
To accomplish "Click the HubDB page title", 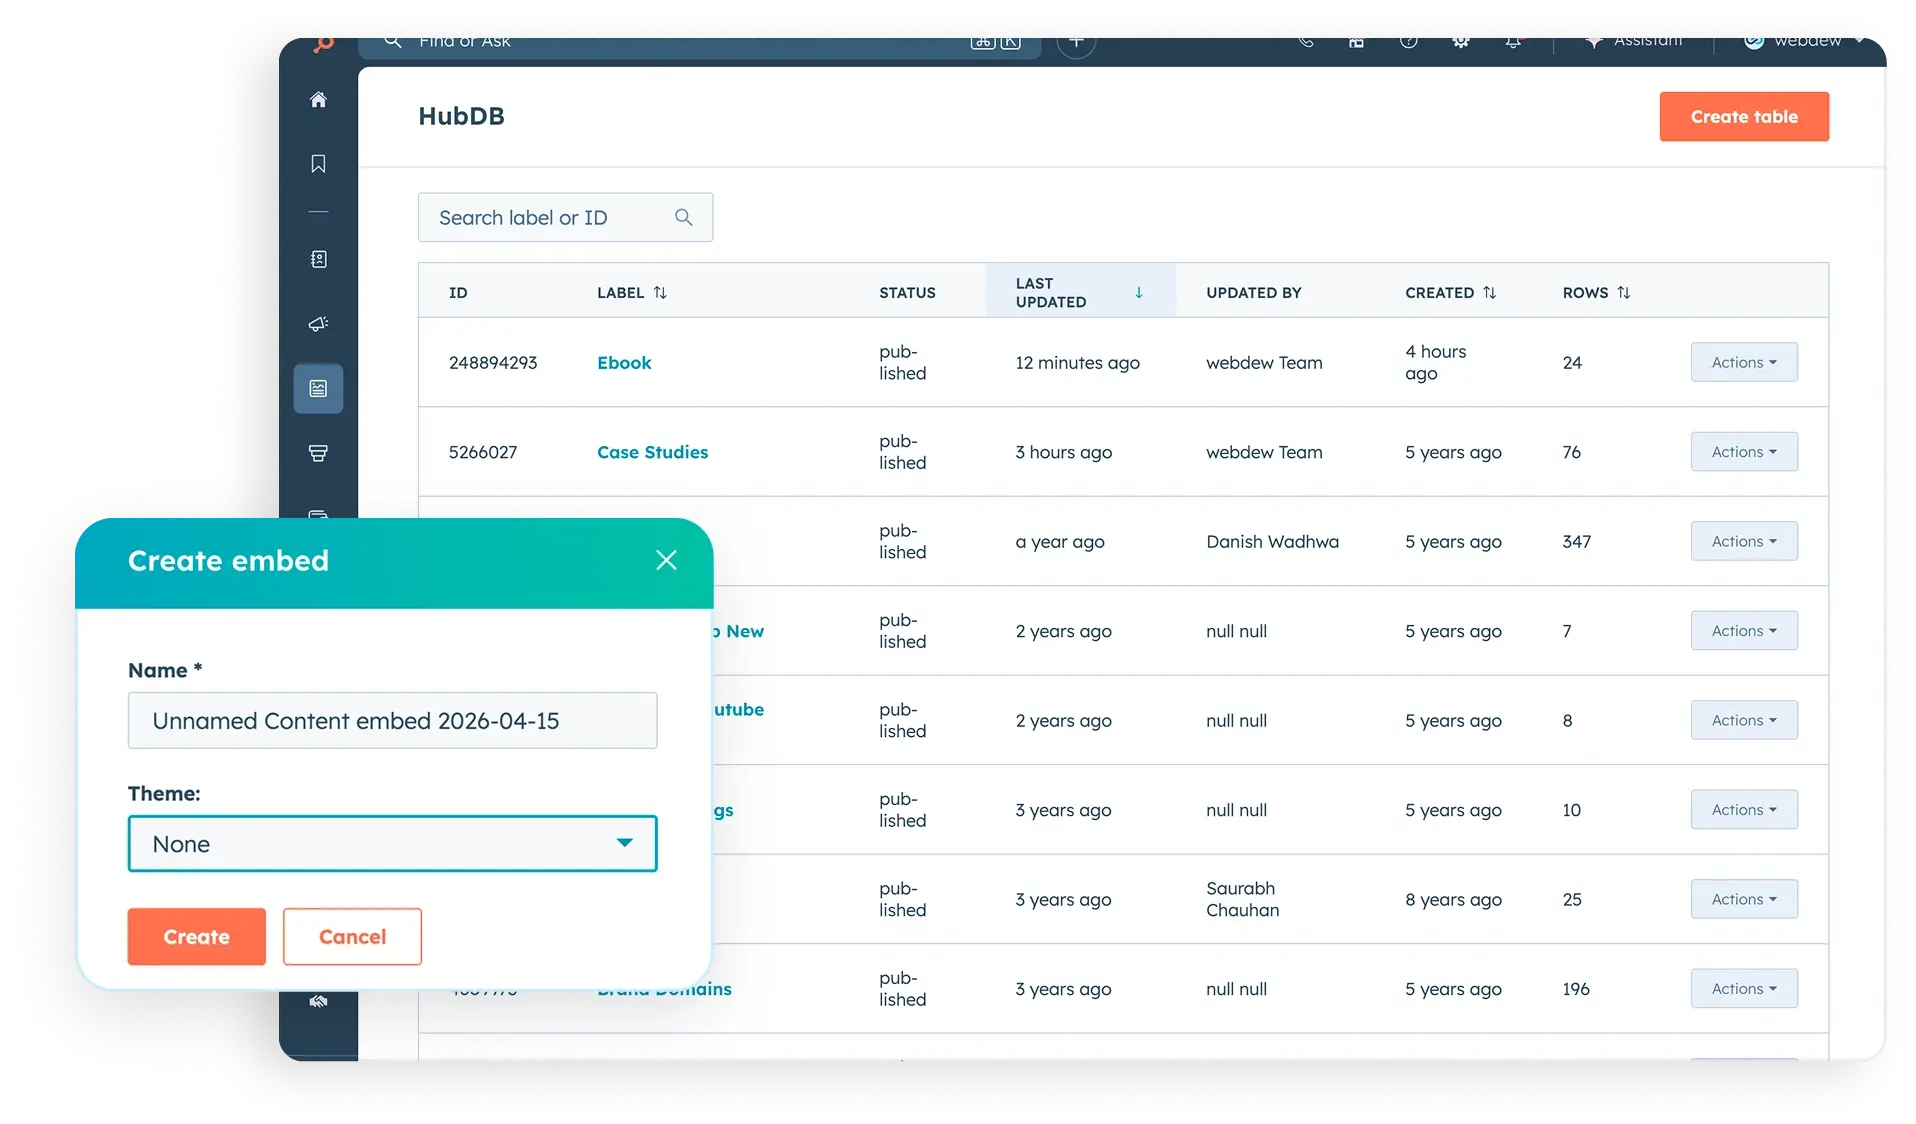I will 461,116.
